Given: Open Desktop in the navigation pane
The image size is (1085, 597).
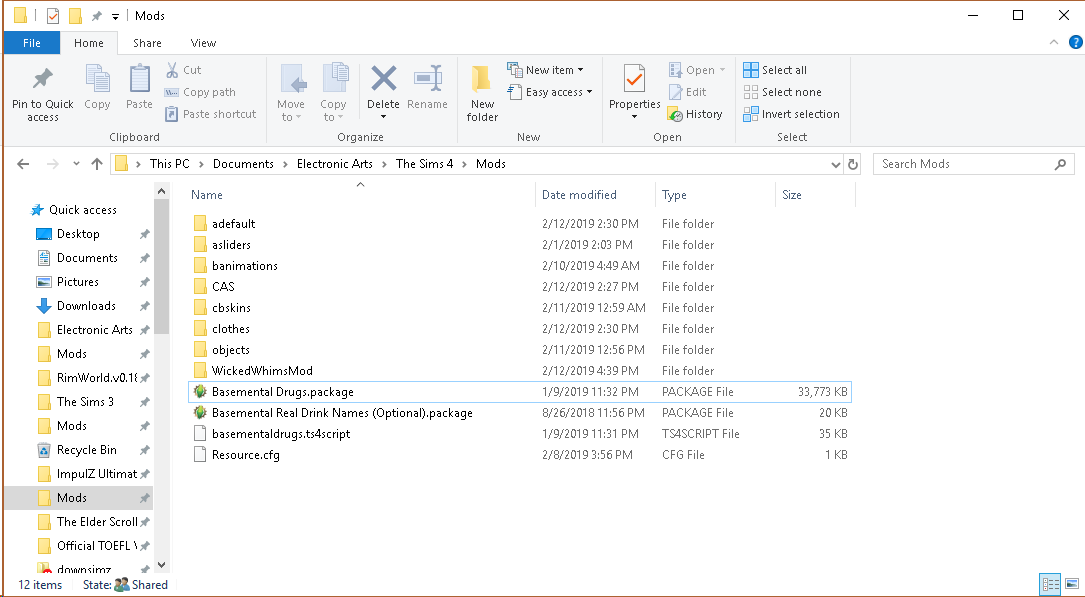Looking at the screenshot, I should pyautogui.click(x=78, y=234).
